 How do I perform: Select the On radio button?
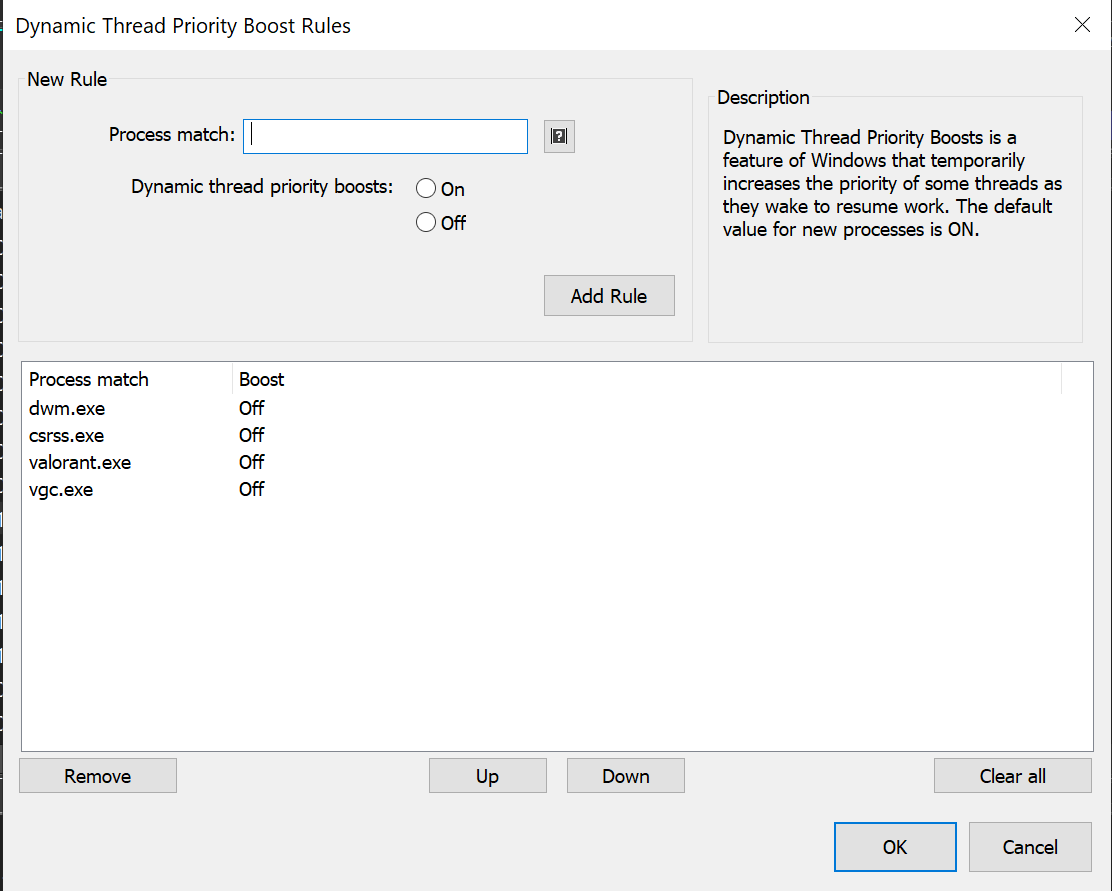pos(427,189)
